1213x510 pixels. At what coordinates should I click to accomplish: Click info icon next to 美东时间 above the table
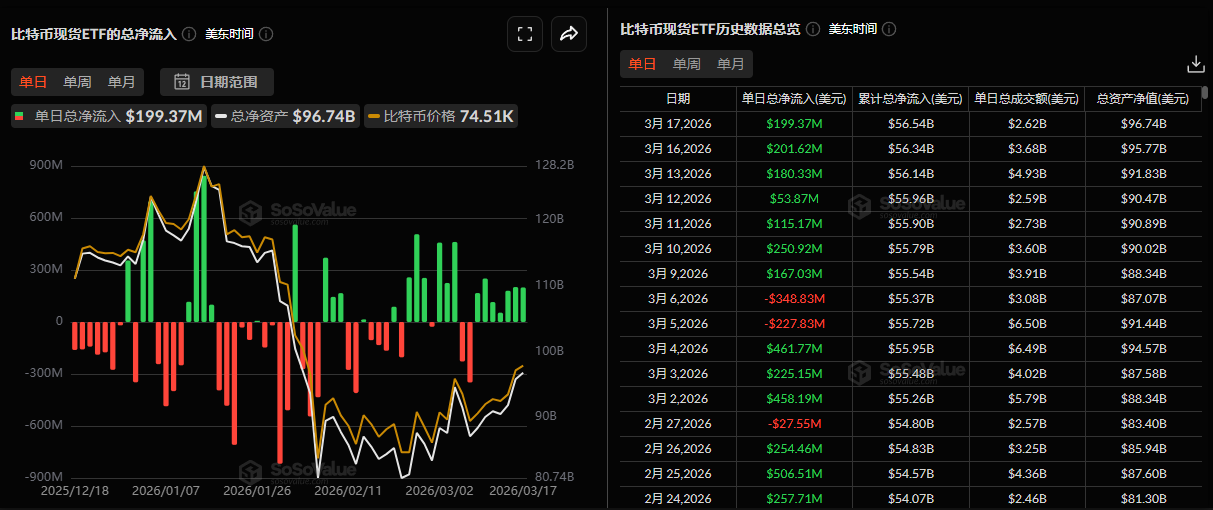[x=889, y=29]
